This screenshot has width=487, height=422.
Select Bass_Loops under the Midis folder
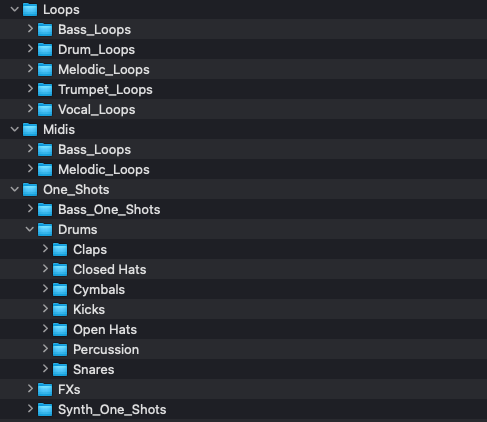click(243, 149)
